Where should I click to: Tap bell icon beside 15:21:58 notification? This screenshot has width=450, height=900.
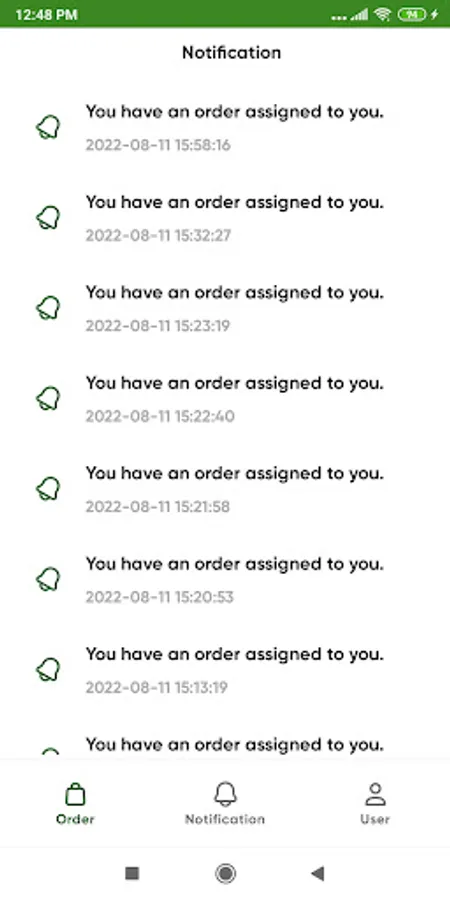point(48,488)
